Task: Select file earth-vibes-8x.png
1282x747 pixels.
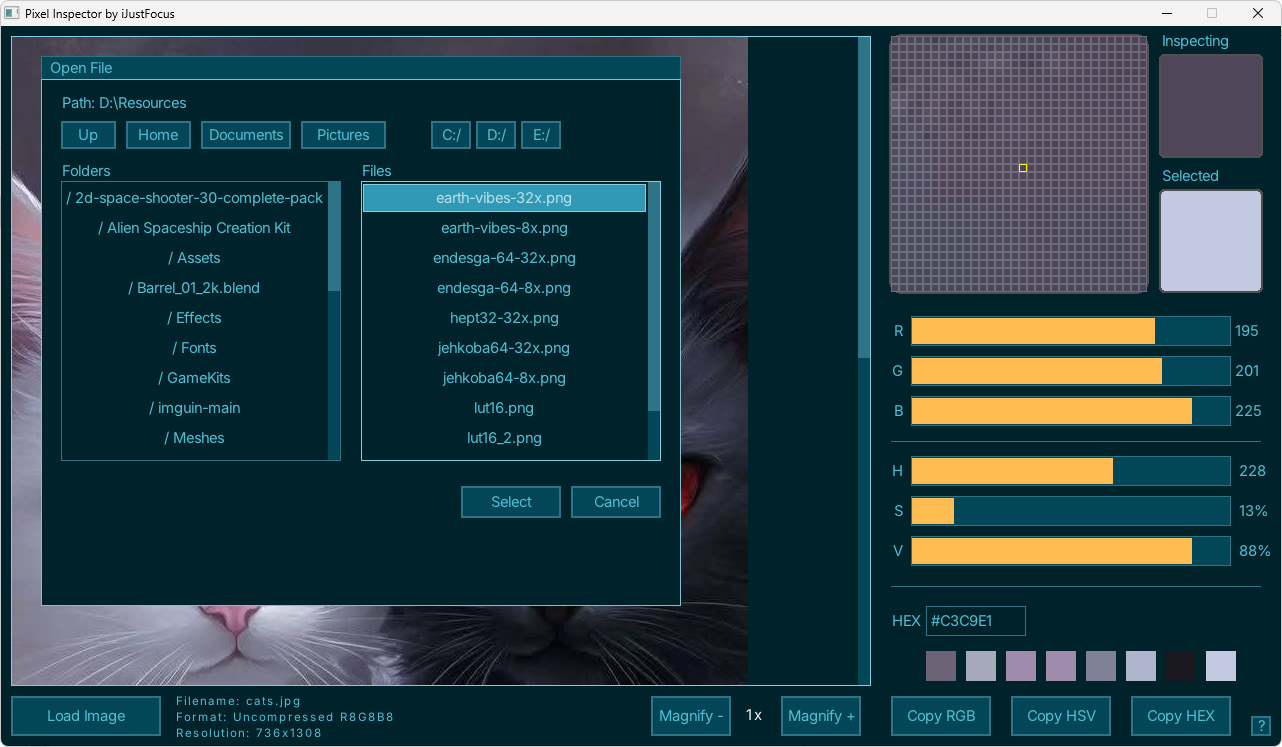Action: coord(504,228)
